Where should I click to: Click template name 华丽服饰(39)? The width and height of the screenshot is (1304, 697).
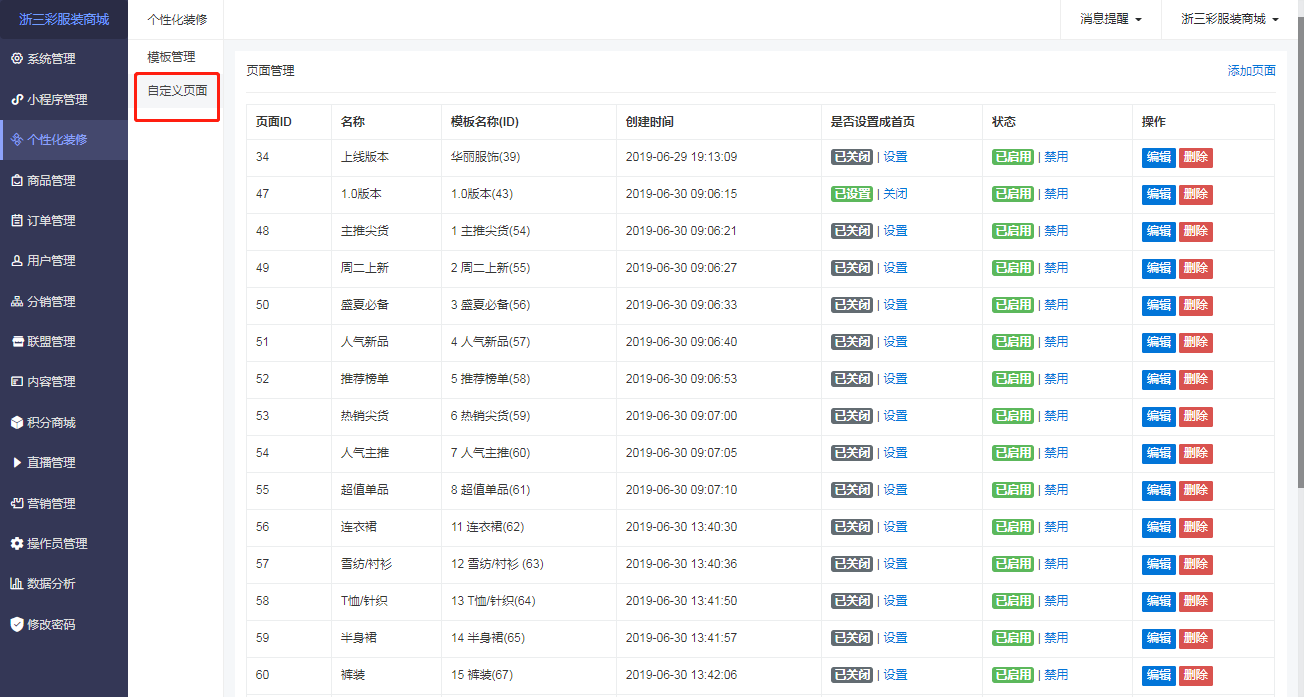pos(486,157)
